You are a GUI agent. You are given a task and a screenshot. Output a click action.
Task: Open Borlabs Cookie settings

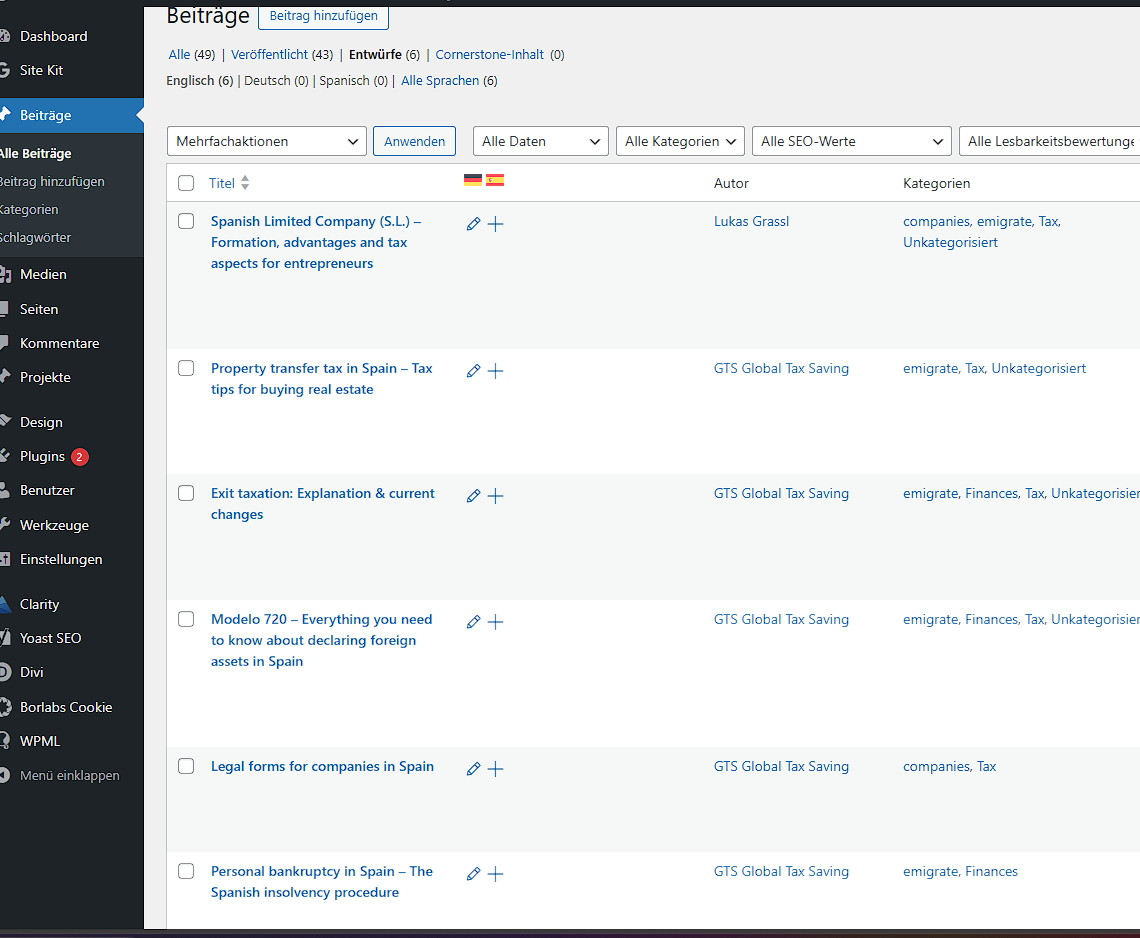(x=65, y=707)
